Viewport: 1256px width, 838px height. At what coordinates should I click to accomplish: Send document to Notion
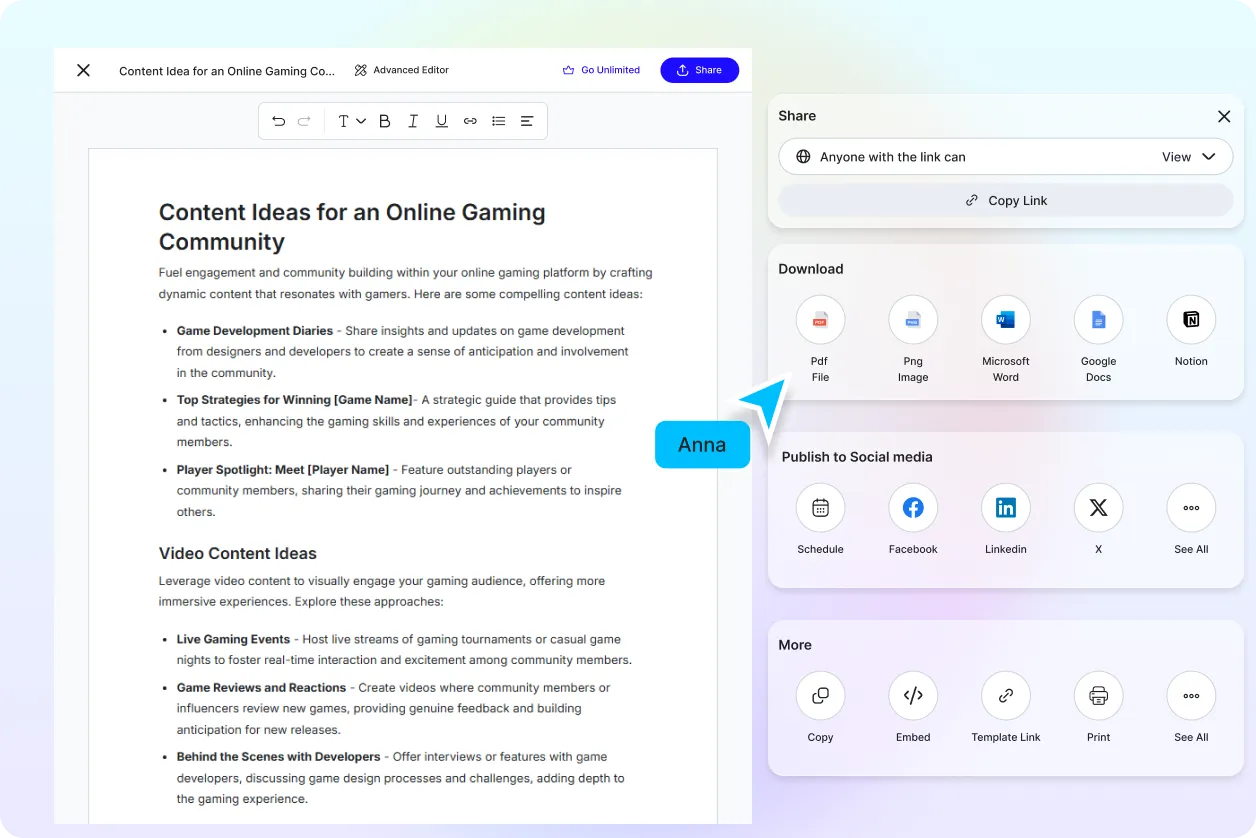pos(1190,320)
